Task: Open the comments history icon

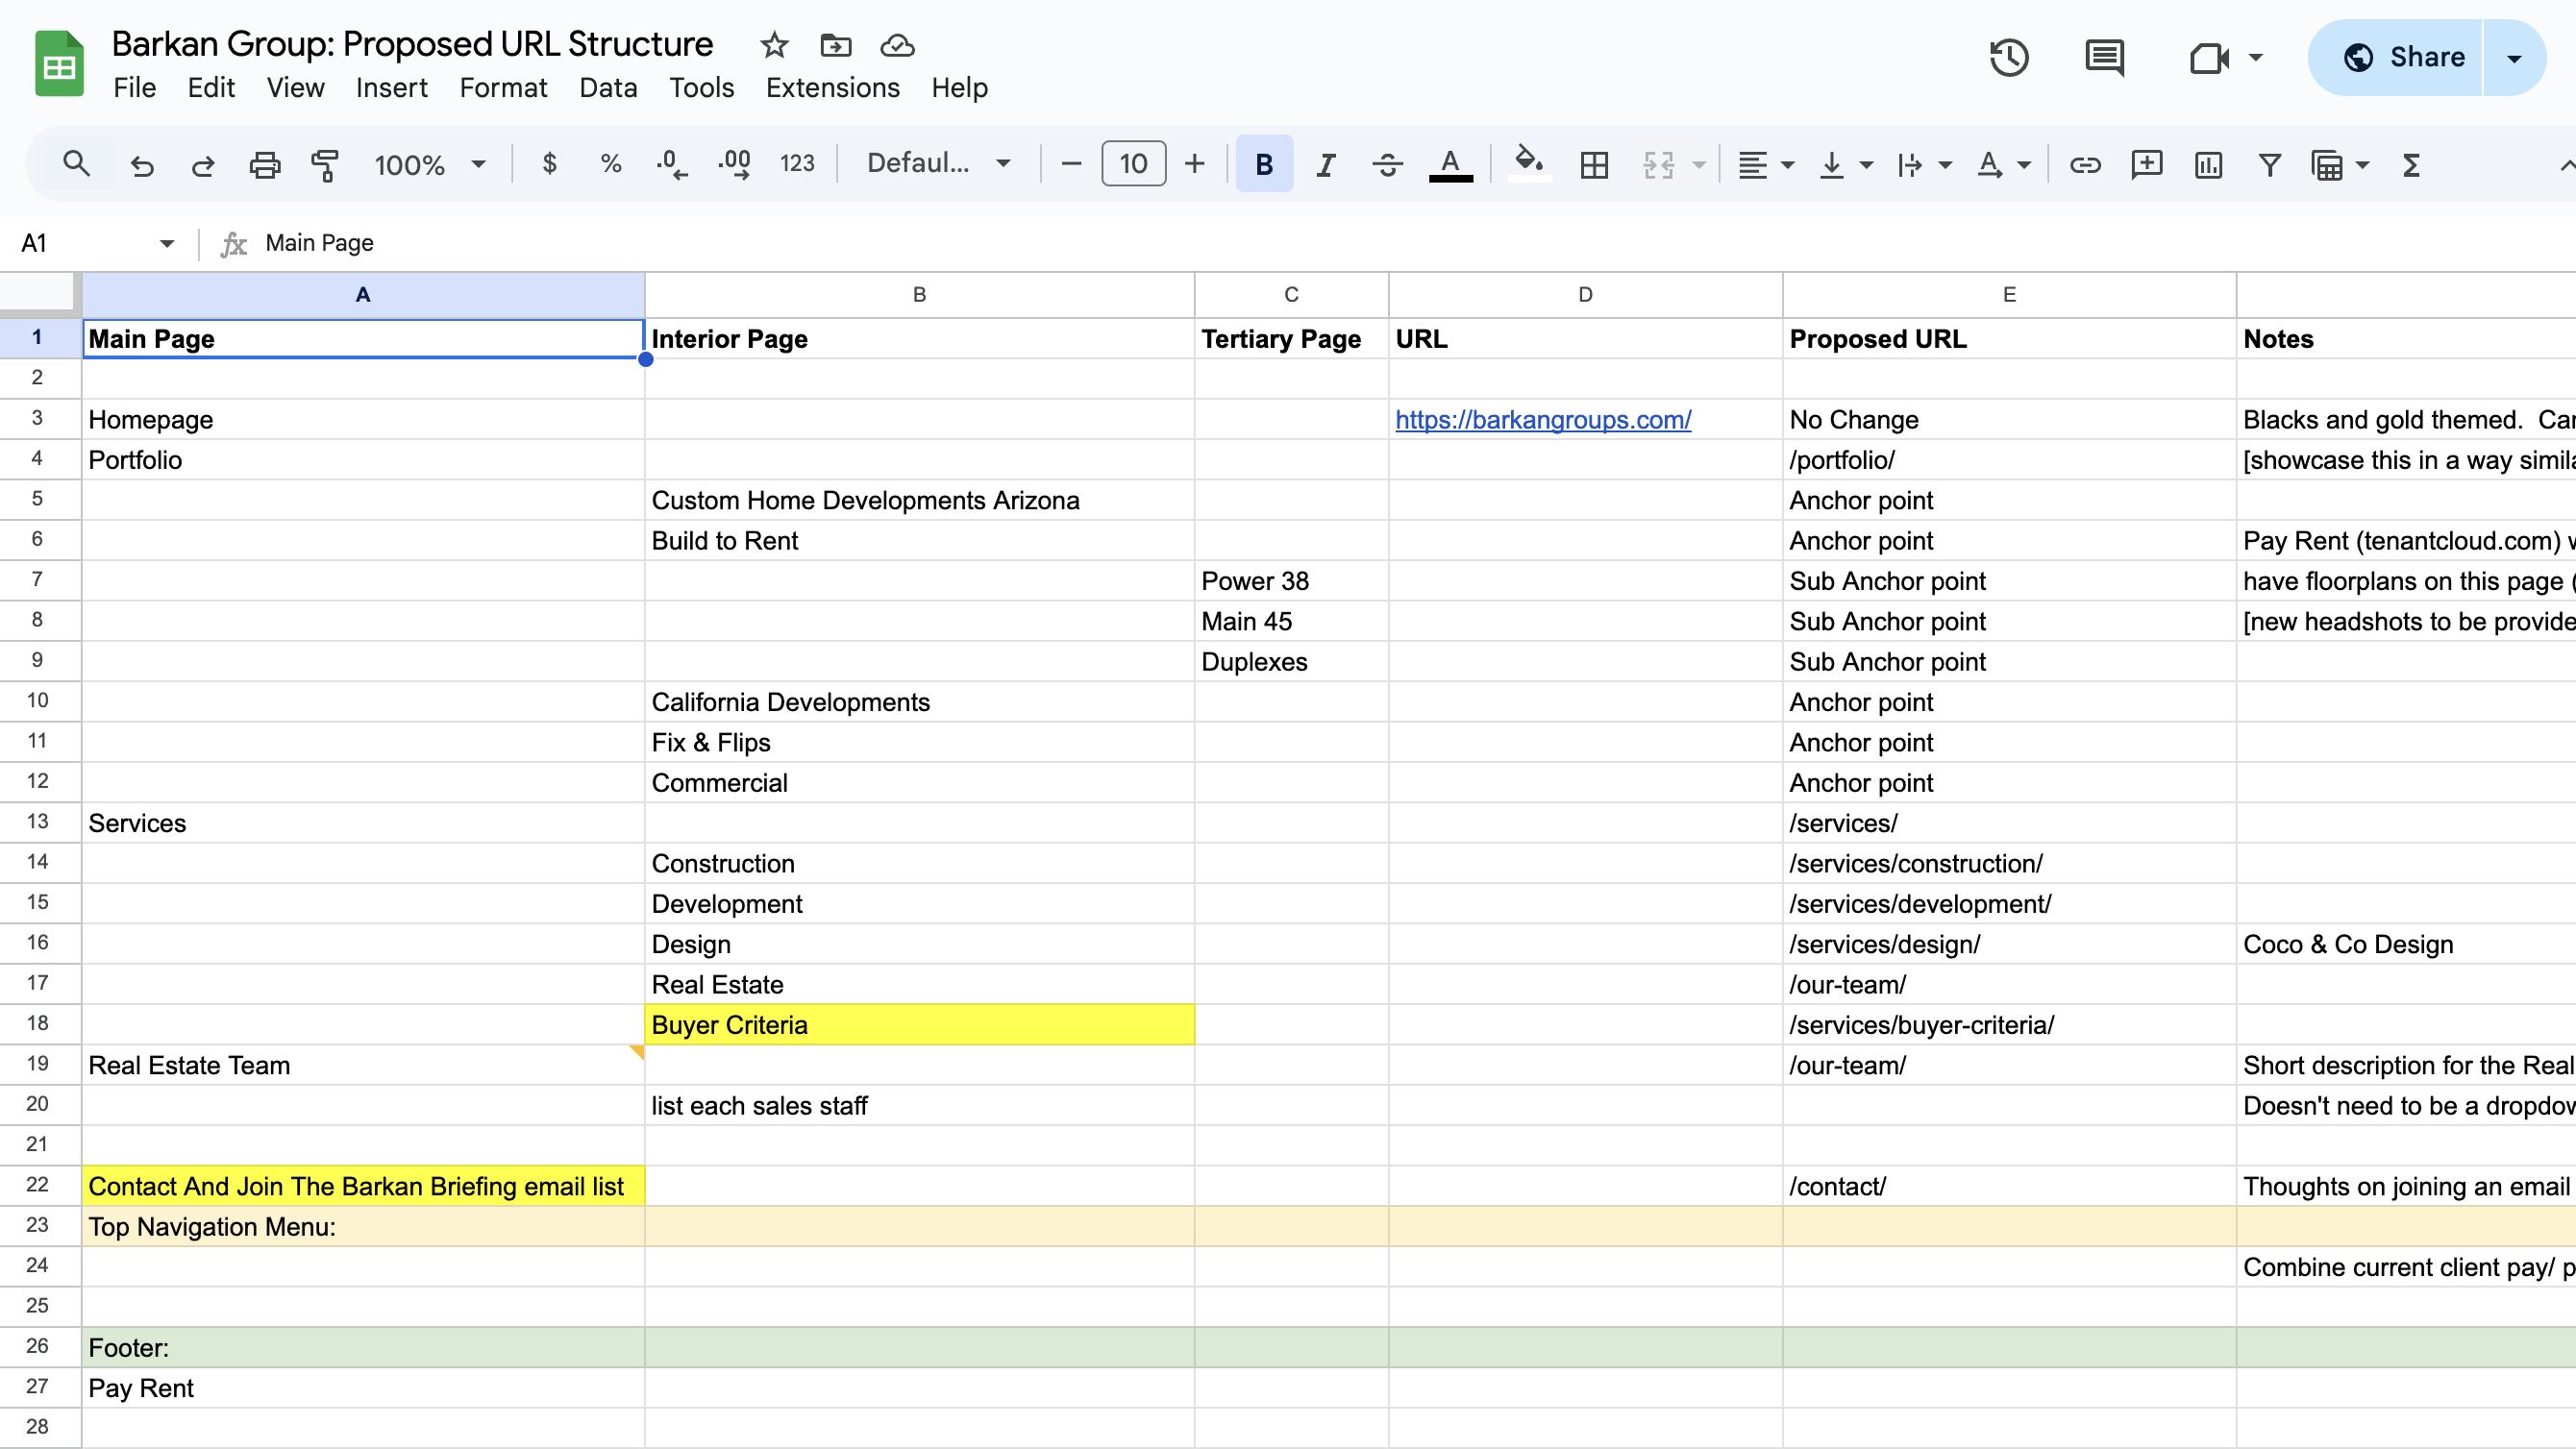Action: (x=2104, y=57)
